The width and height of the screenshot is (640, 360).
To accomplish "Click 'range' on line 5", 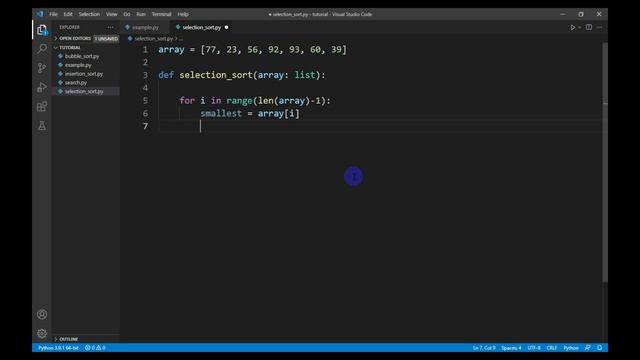I will (239, 101).
